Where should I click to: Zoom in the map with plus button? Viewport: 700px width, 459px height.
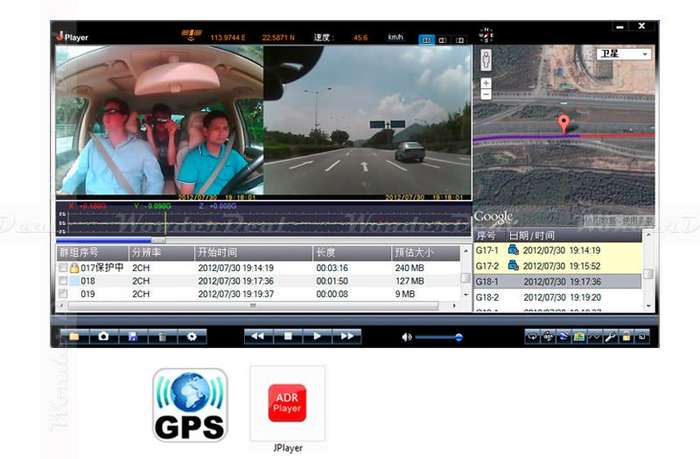pyautogui.click(x=486, y=83)
